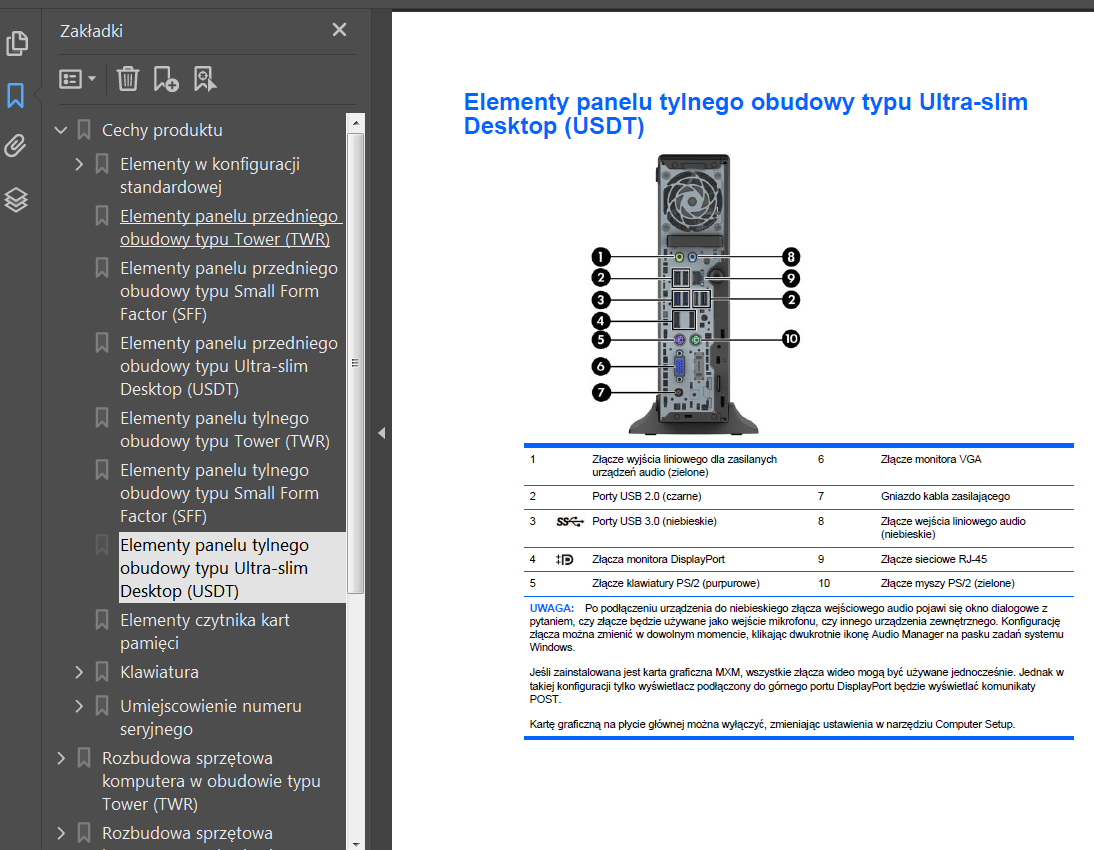Open Elementy panelu przedniego Ultra-slim Desktop bookmark

point(229,366)
